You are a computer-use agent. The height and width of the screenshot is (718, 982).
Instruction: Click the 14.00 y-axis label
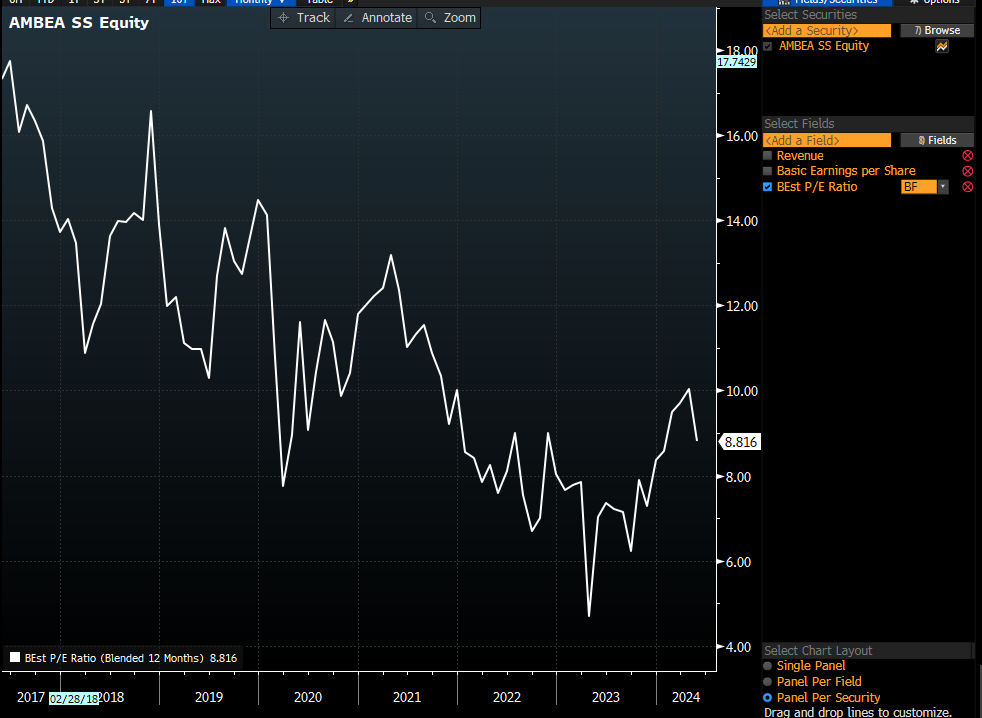click(742, 221)
